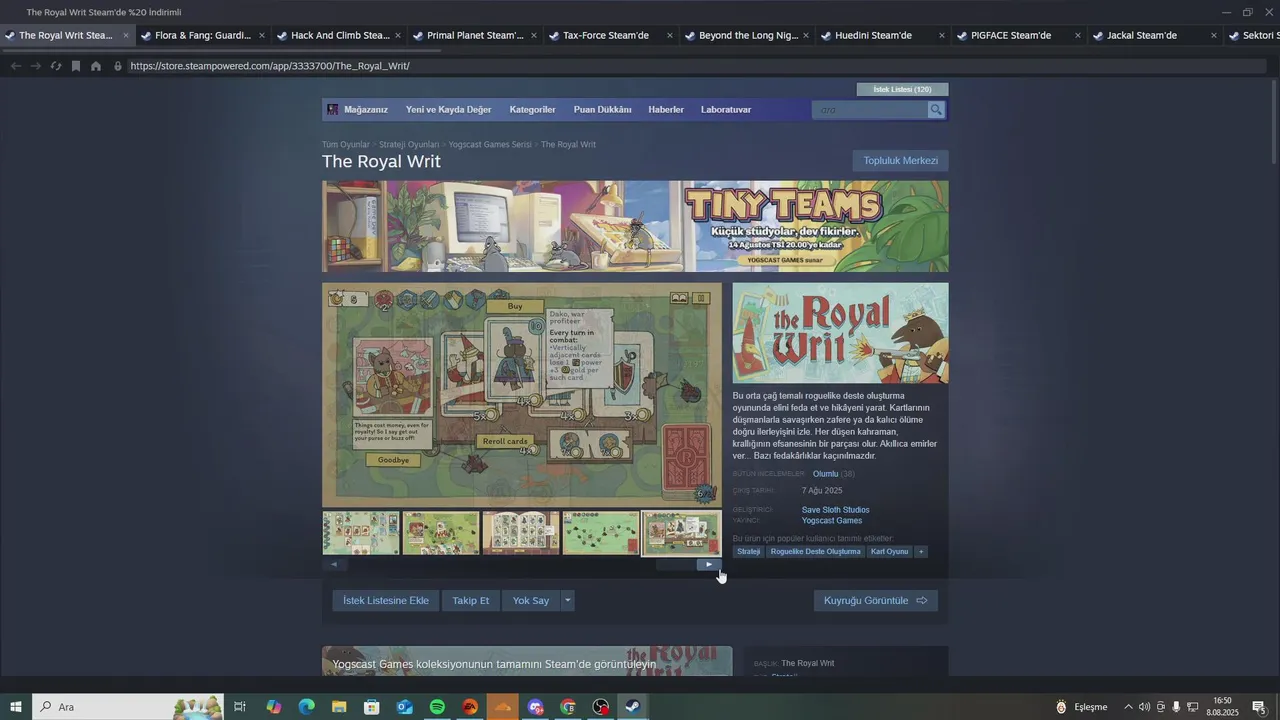Click The Royal Writ capsule header image
Viewport: 1280px width, 720px height.
point(840,333)
